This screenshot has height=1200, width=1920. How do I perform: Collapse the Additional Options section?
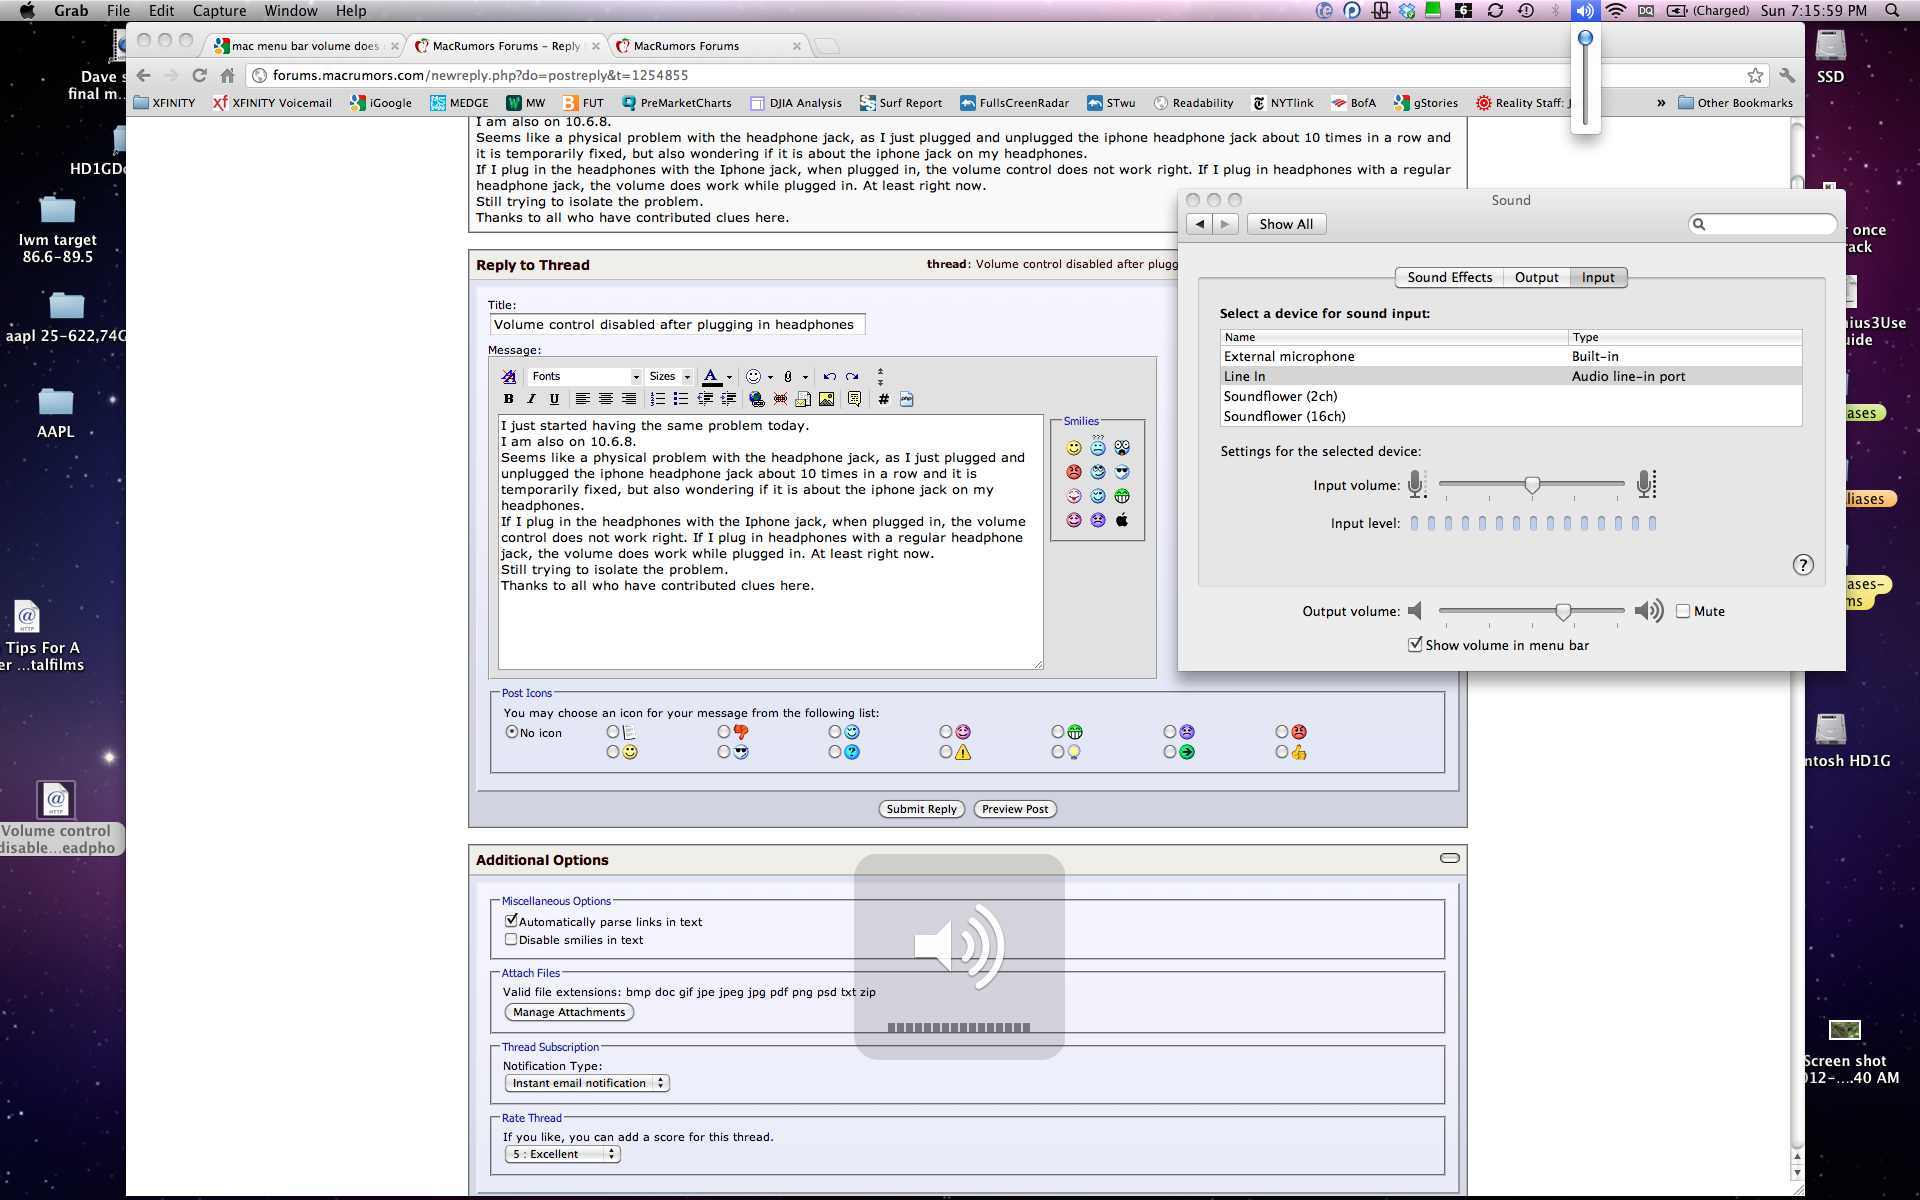click(x=1449, y=858)
